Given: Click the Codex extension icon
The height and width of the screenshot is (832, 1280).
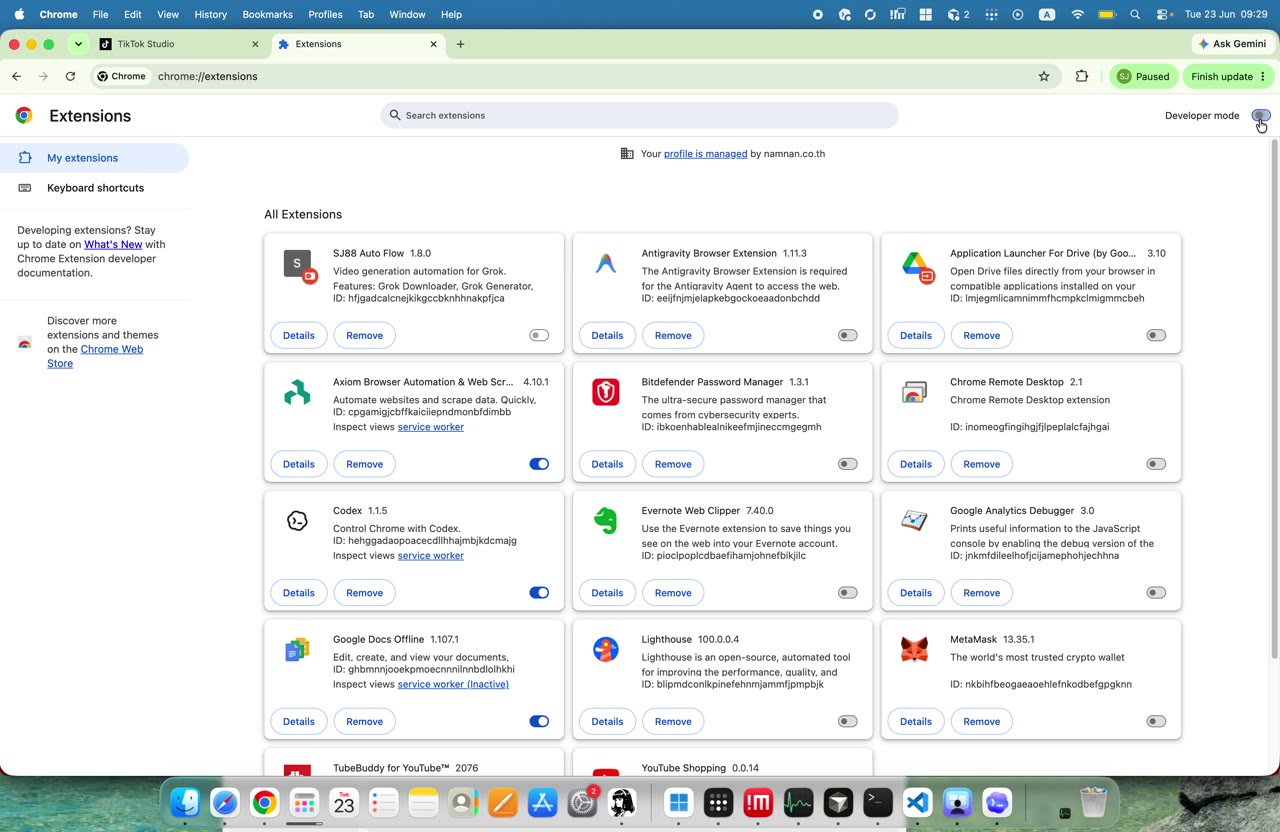Looking at the screenshot, I should 297,521.
